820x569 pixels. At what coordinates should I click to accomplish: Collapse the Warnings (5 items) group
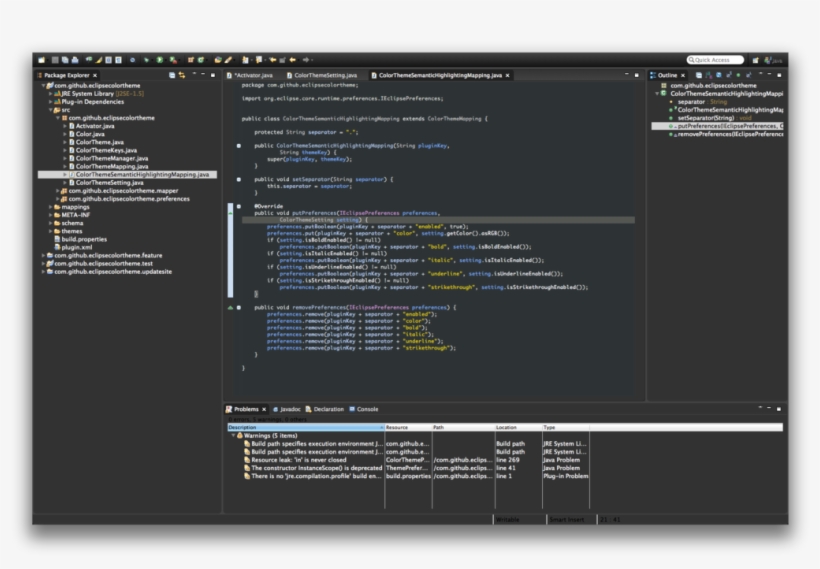coord(234,435)
